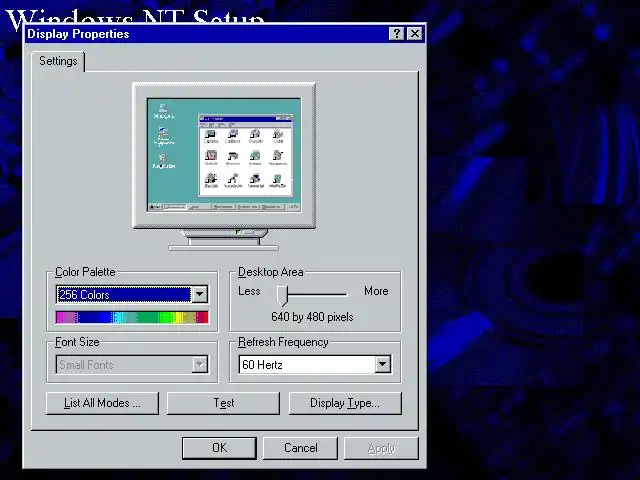The image size is (640, 480).
Task: Open the Refresh Frequency dropdown arrow
Action: tap(382, 364)
